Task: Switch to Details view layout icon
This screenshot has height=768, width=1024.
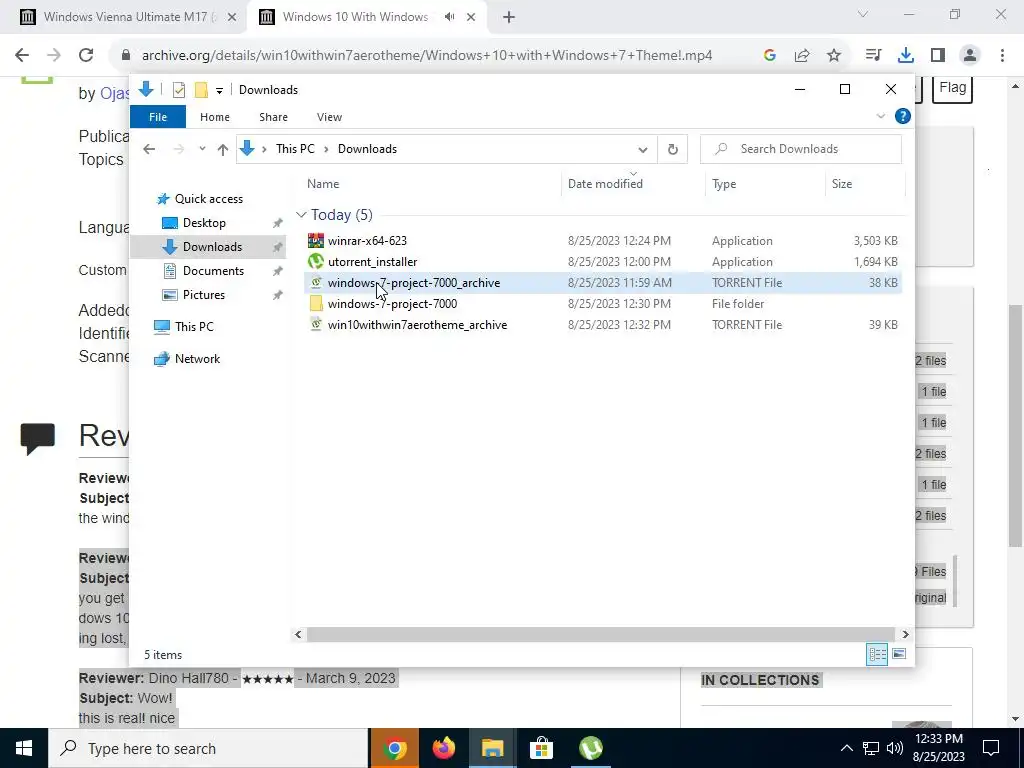Action: [876, 654]
